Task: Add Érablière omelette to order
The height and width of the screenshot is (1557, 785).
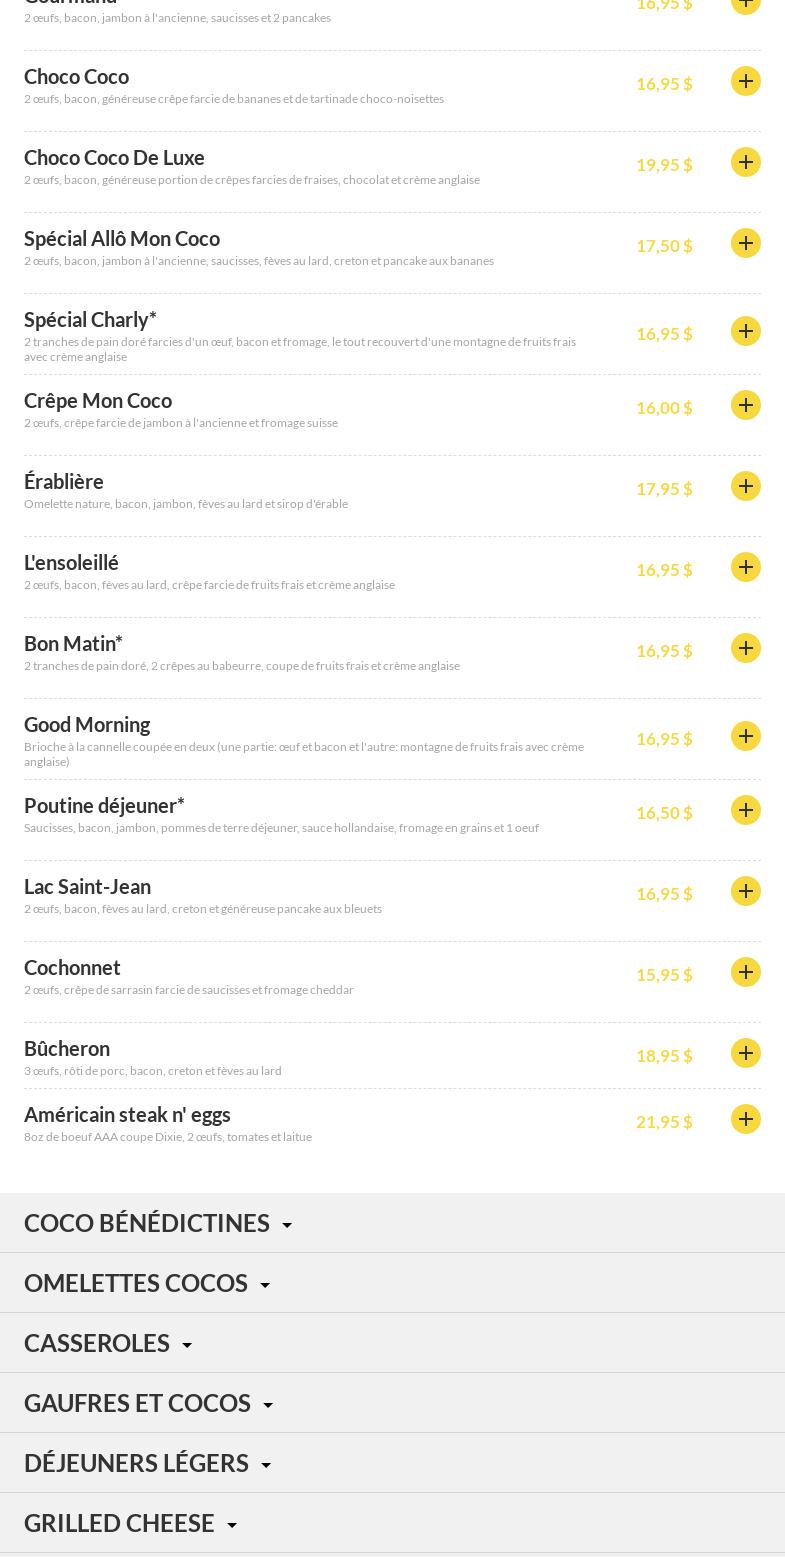Action: click(746, 486)
